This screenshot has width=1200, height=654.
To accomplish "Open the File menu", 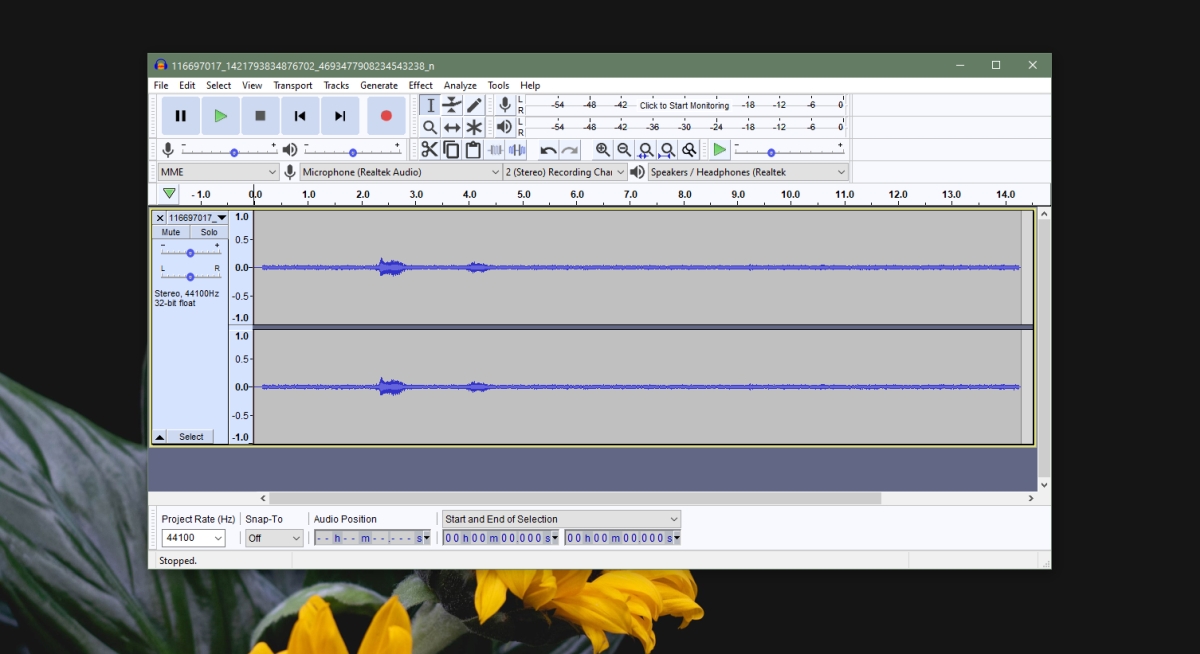I will [x=161, y=86].
